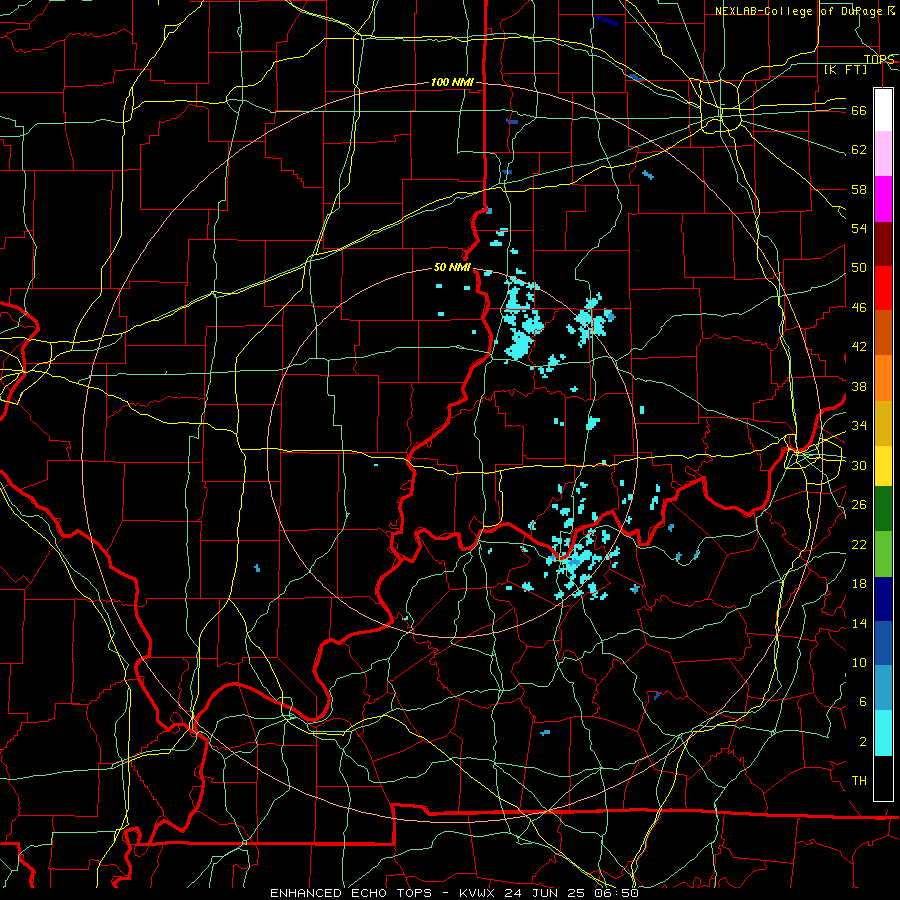Click the 2 legend value
Image resolution: width=900 pixels, height=900 pixels.
tap(863, 742)
